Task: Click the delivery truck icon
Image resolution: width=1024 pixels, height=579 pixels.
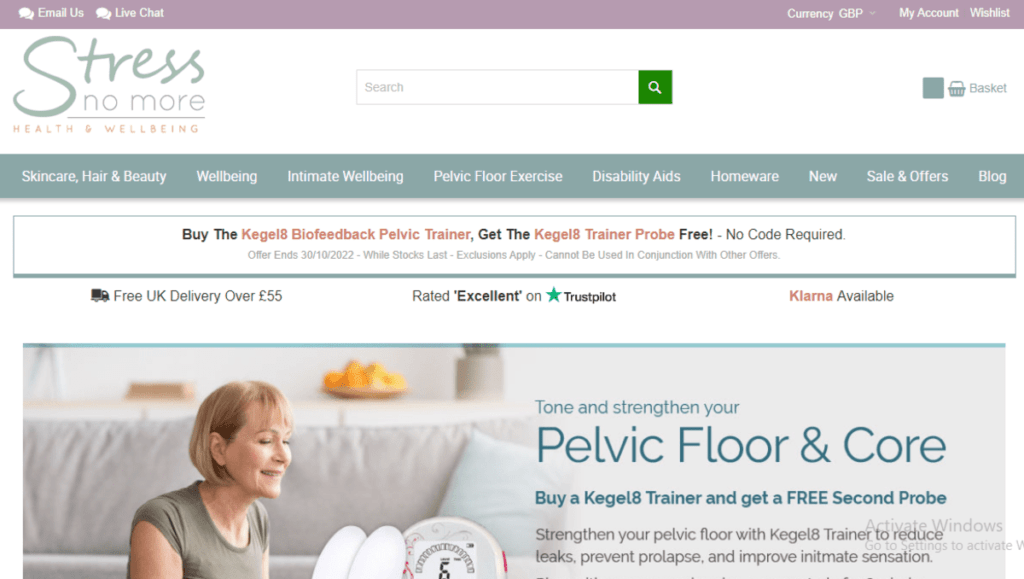Action: coord(100,295)
